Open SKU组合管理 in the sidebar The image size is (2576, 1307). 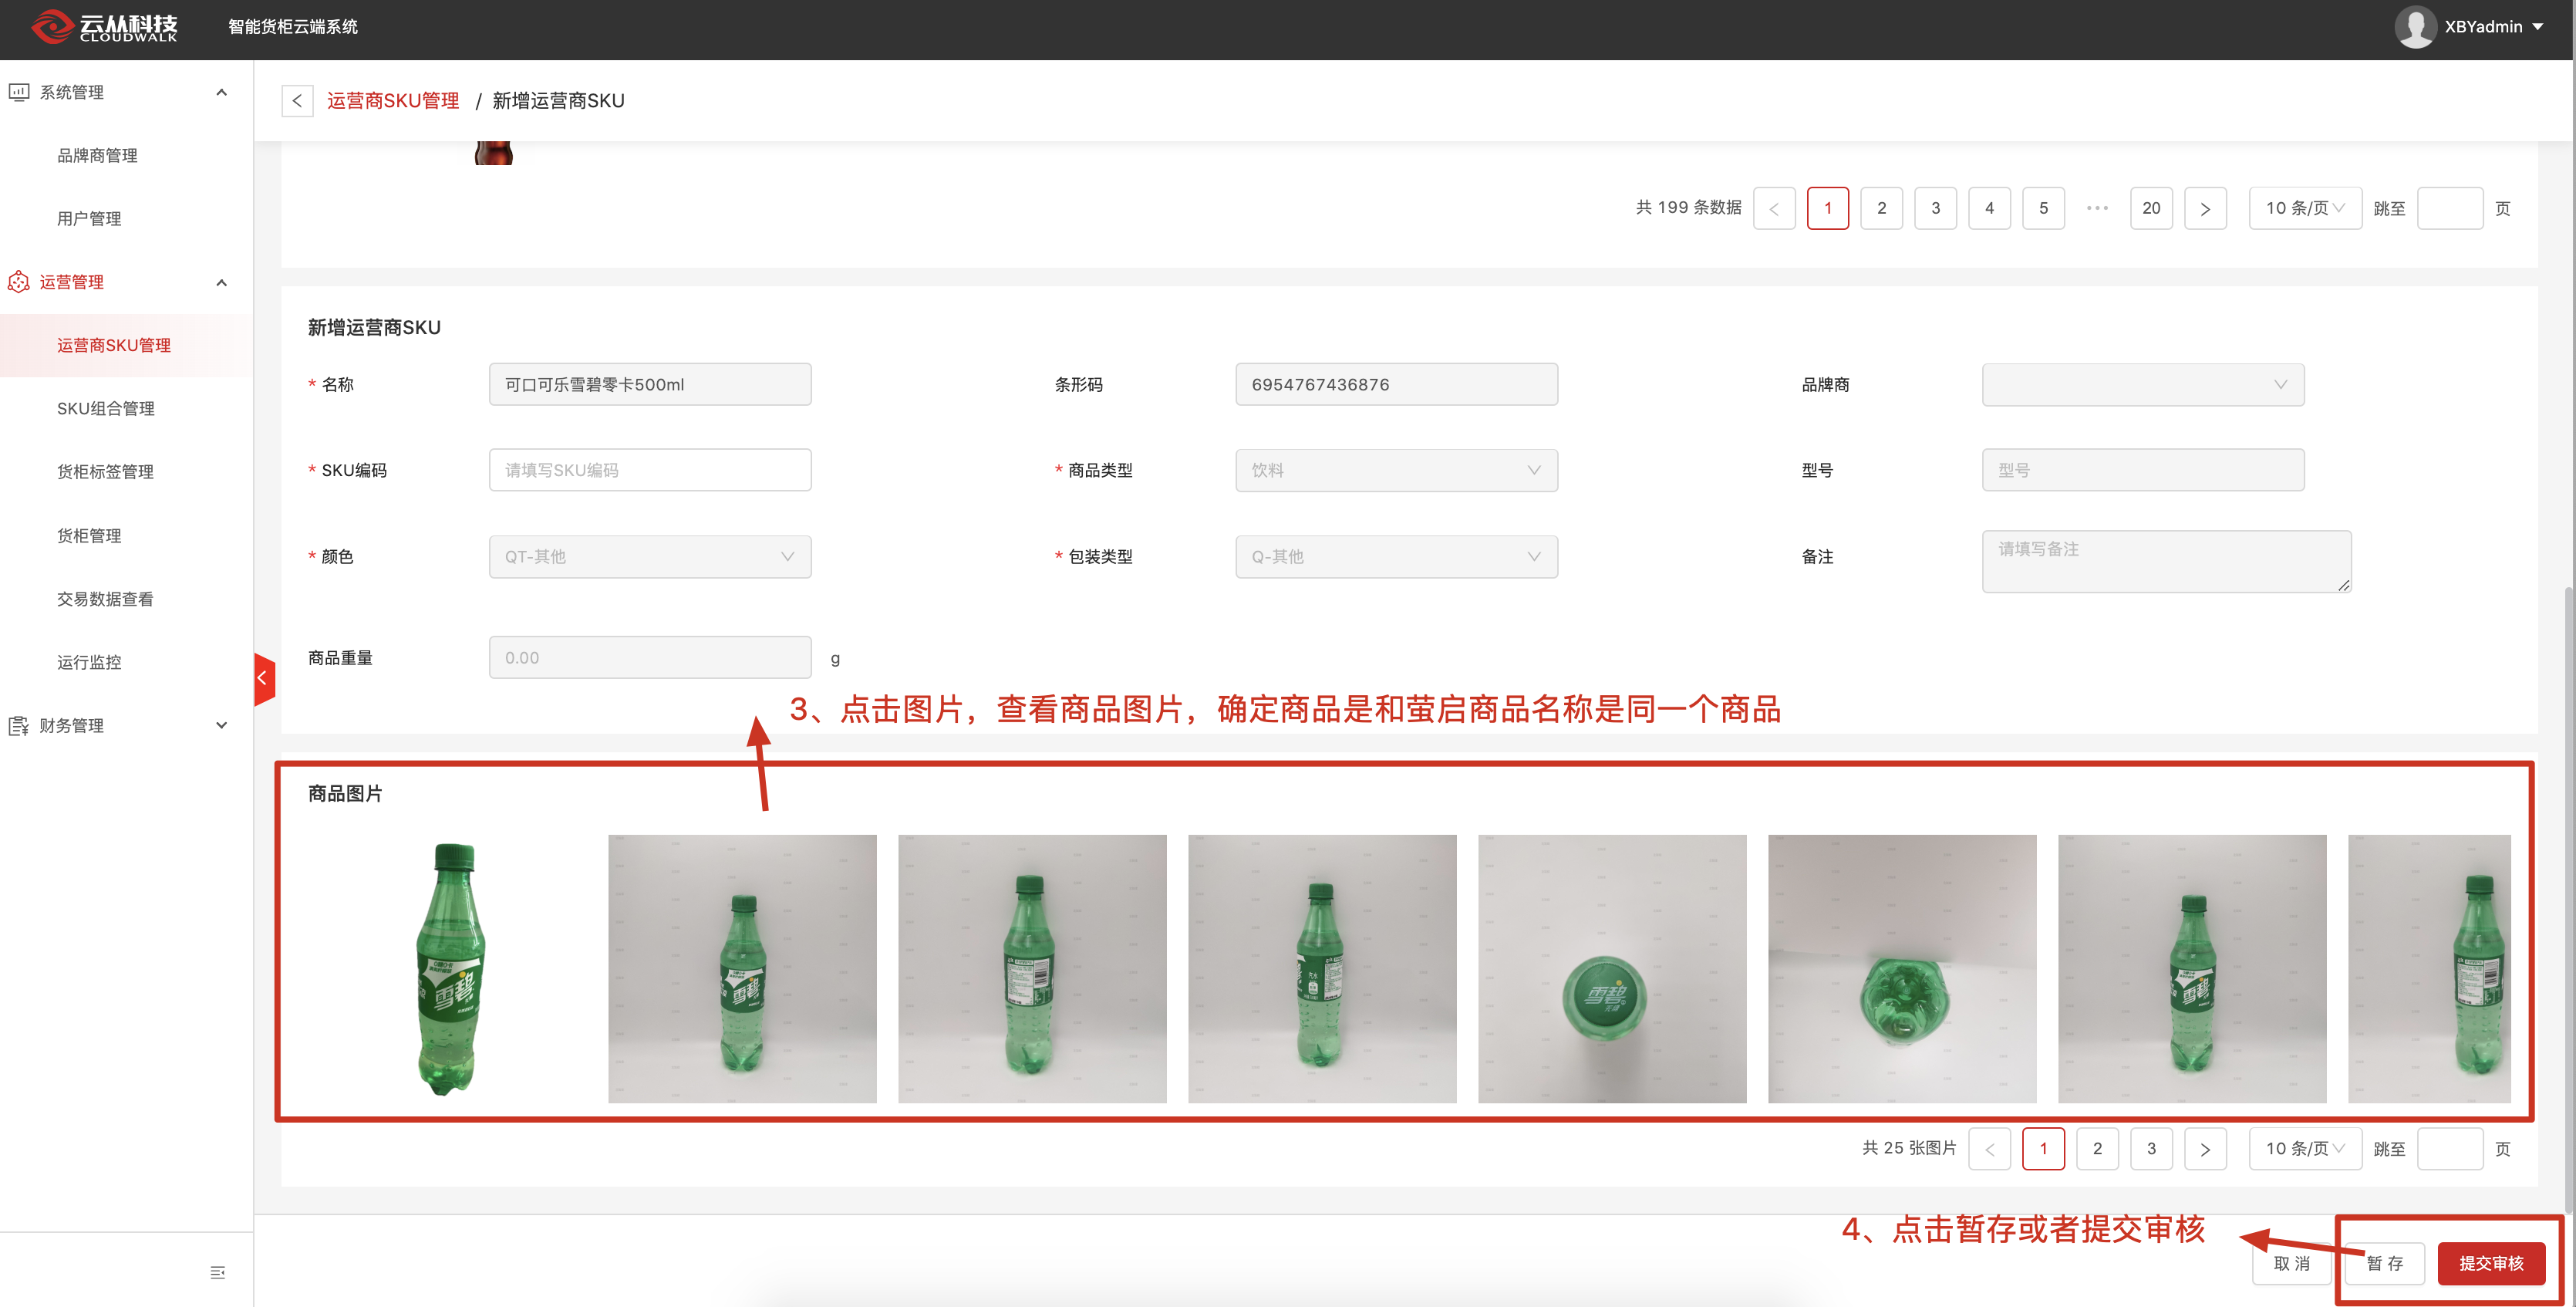(105, 409)
